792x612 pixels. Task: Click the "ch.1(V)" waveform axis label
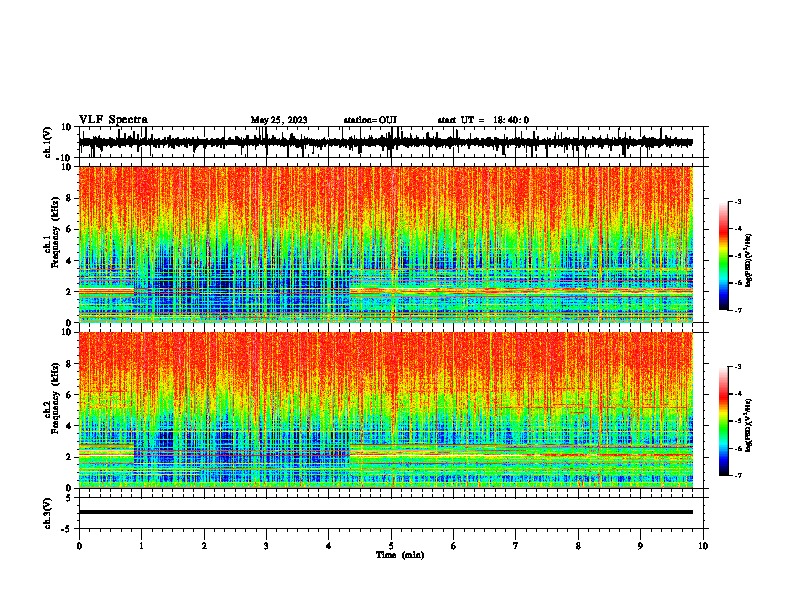[48, 142]
